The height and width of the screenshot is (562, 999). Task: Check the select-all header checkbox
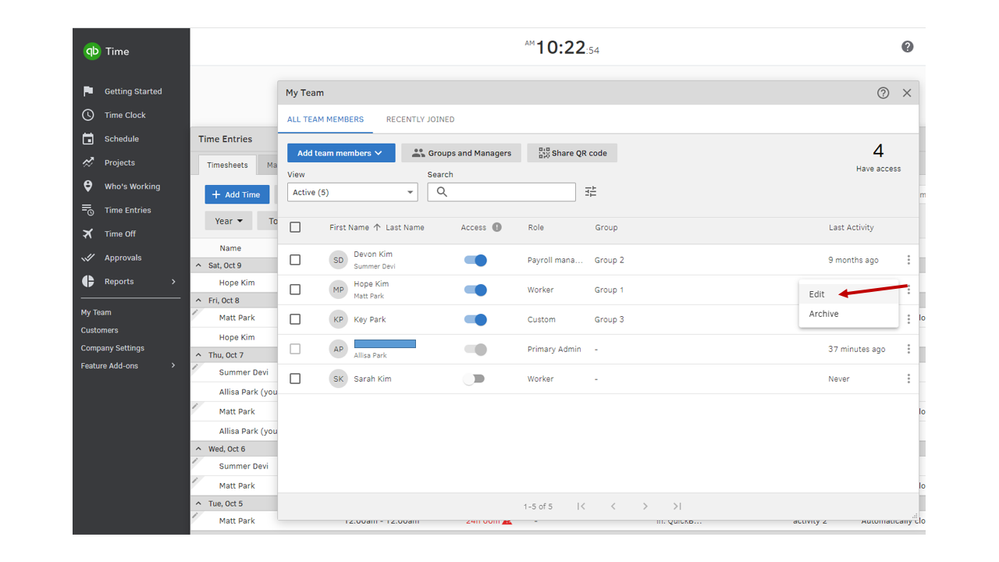[295, 227]
